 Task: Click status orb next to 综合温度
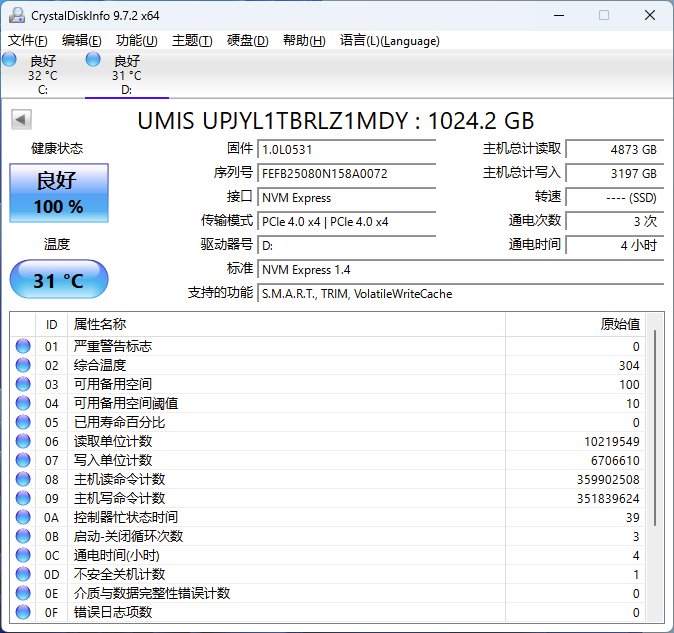(23, 365)
